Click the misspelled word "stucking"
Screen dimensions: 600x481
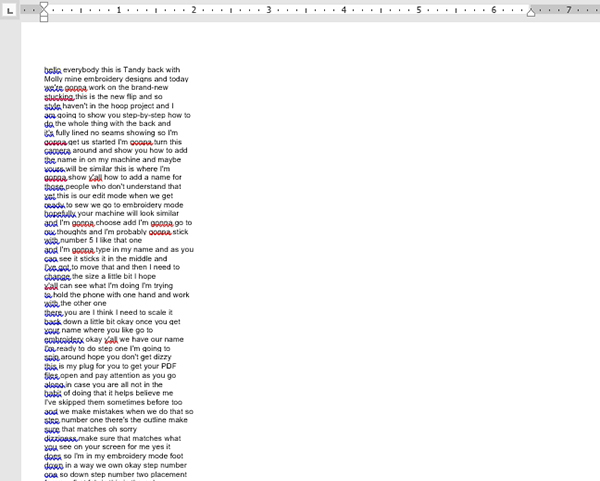tap(61, 97)
